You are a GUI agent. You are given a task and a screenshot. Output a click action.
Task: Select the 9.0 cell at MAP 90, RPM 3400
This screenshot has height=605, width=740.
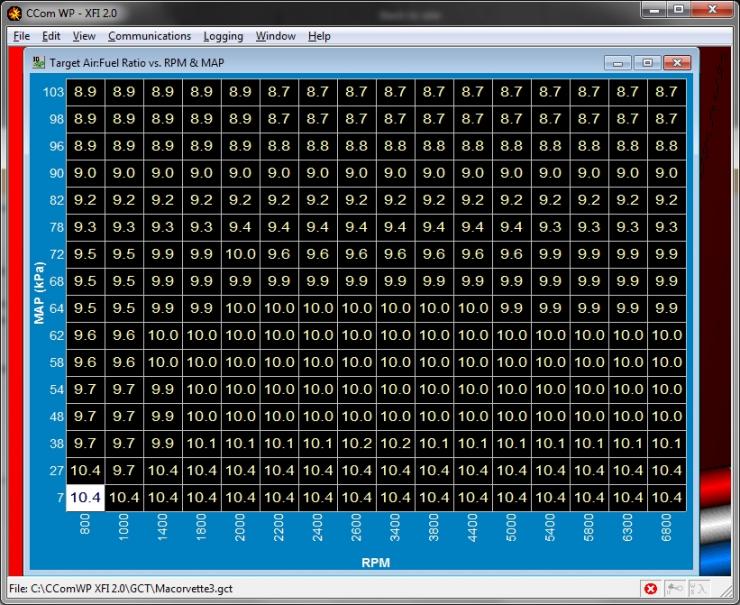click(395, 173)
